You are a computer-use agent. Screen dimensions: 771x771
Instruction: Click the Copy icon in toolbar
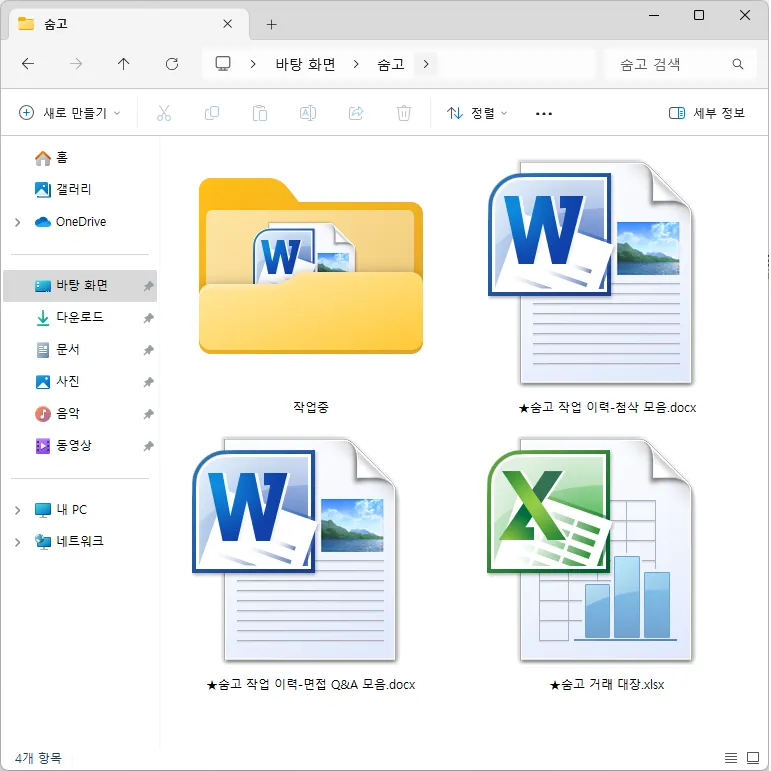tap(211, 113)
